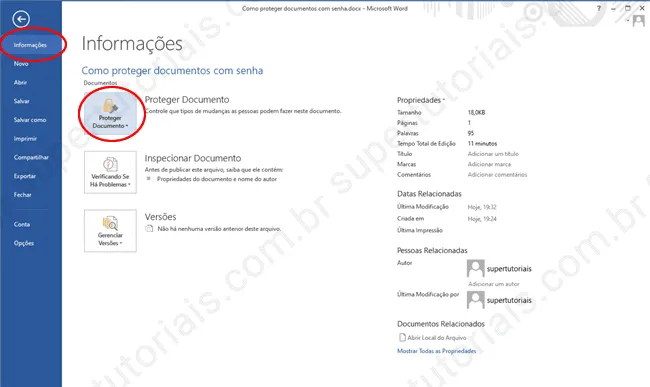This screenshot has width=650, height=387.
Task: Click the Proteger Documento heading
Action: coord(187,99)
